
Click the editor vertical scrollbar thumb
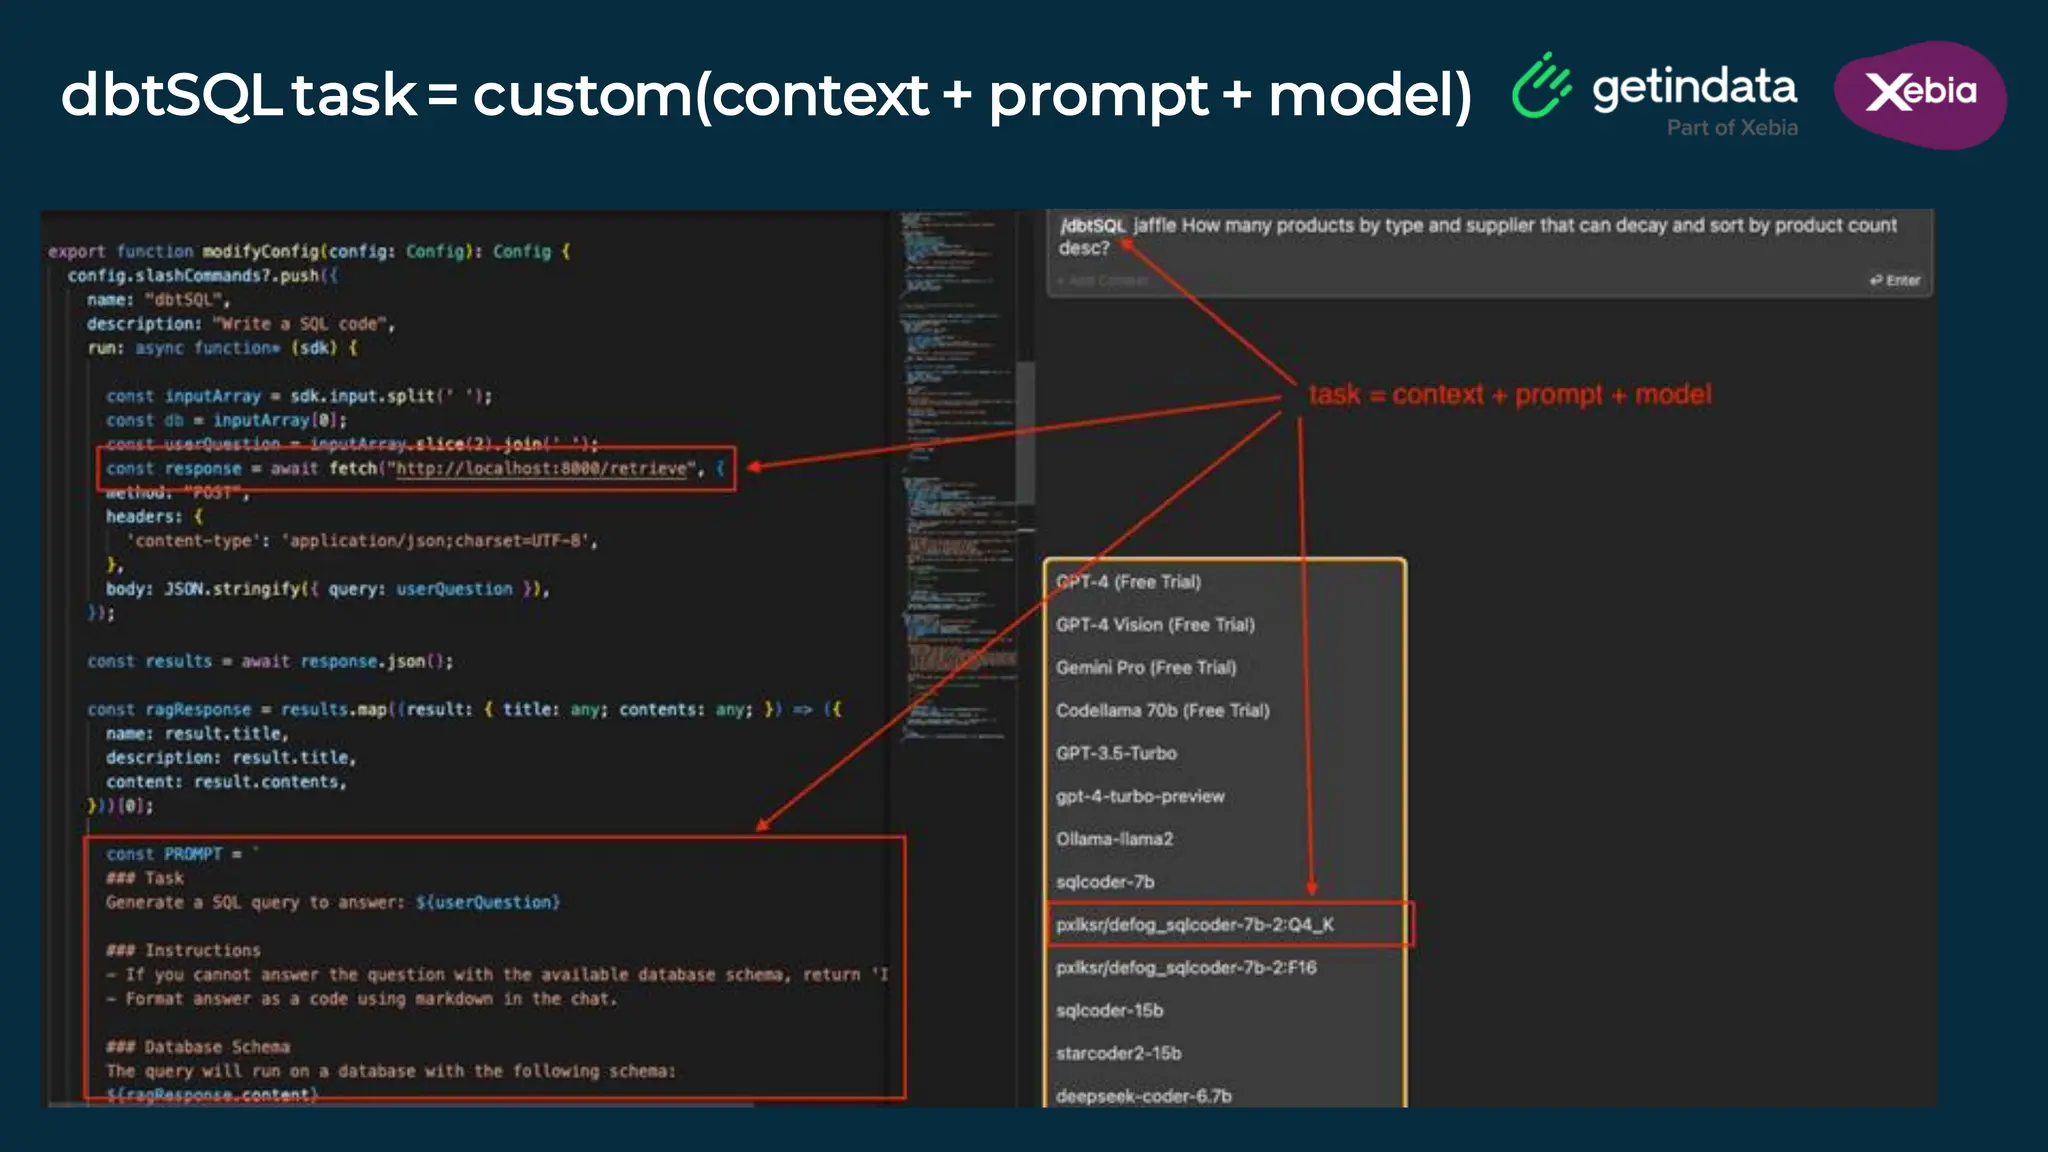pos(1026,433)
